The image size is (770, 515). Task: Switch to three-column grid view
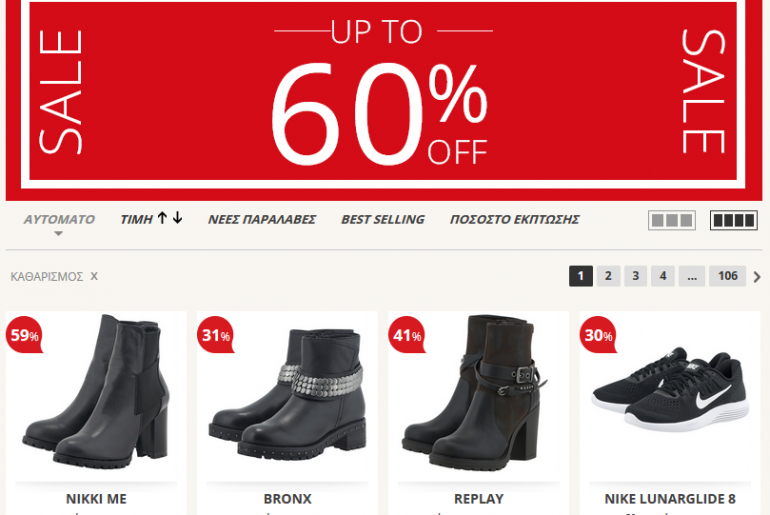(x=672, y=220)
